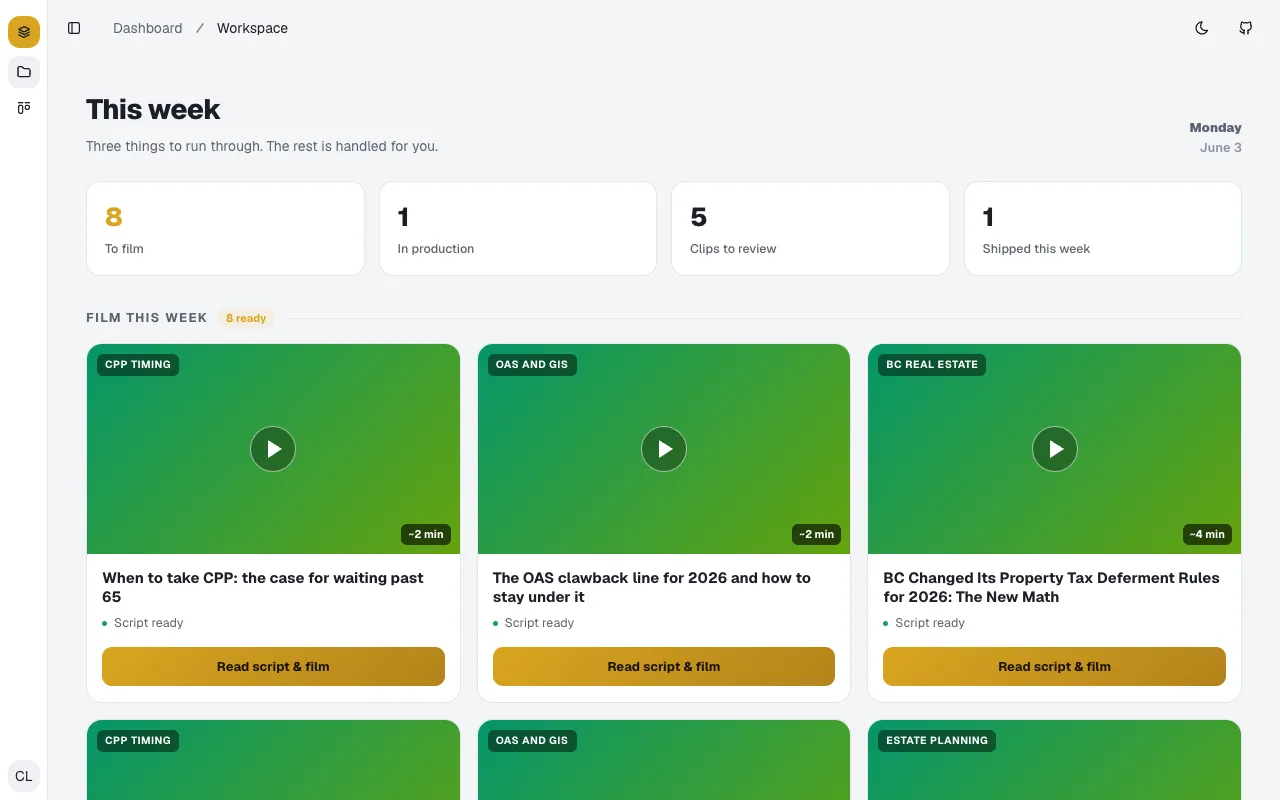Open the '5 Clips to review' card

[810, 228]
